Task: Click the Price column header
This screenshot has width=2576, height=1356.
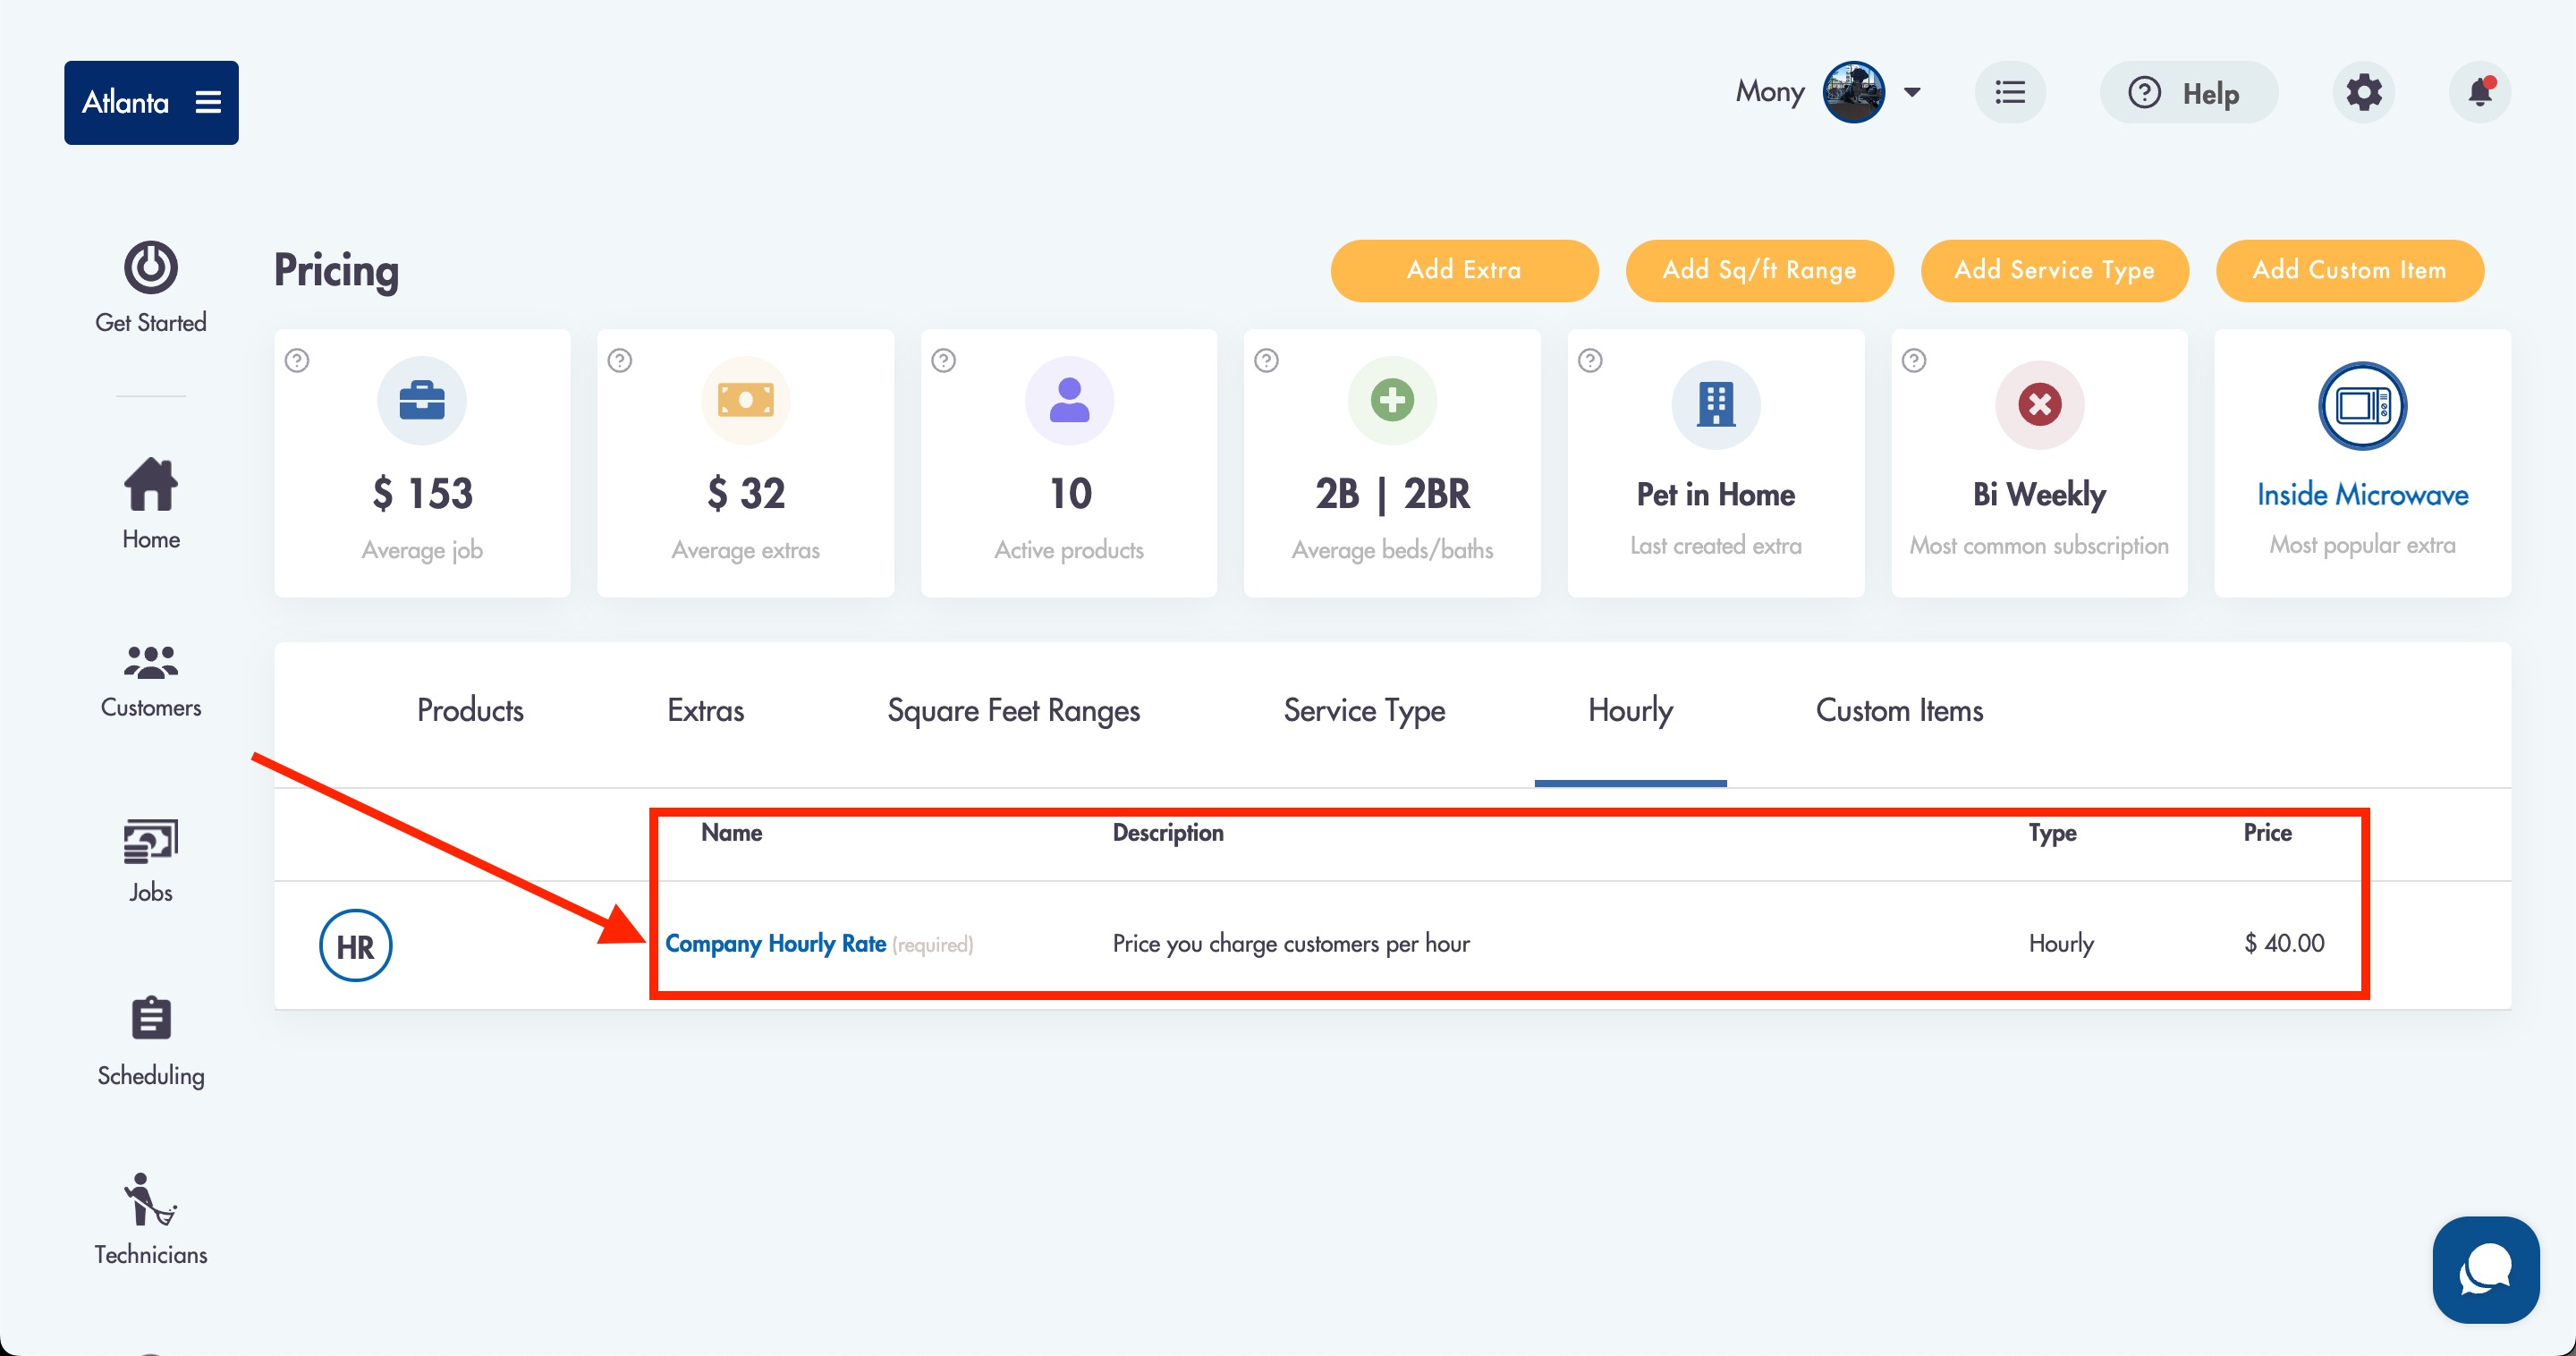Action: point(2267,833)
